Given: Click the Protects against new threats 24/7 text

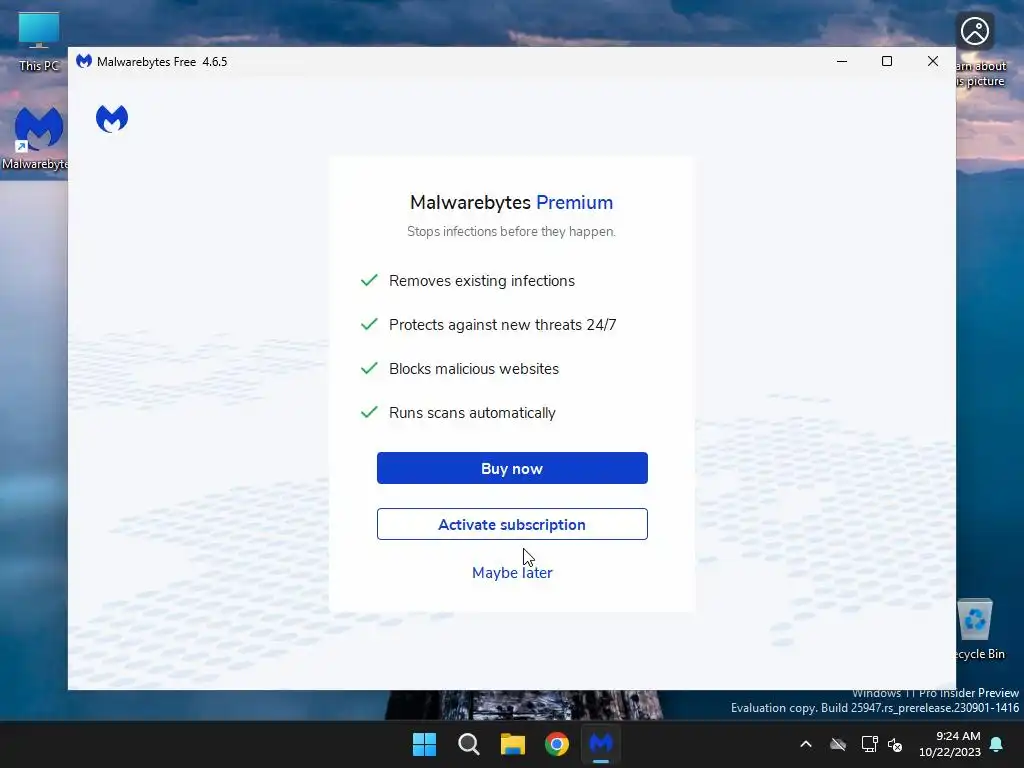Looking at the screenshot, I should pos(503,325).
